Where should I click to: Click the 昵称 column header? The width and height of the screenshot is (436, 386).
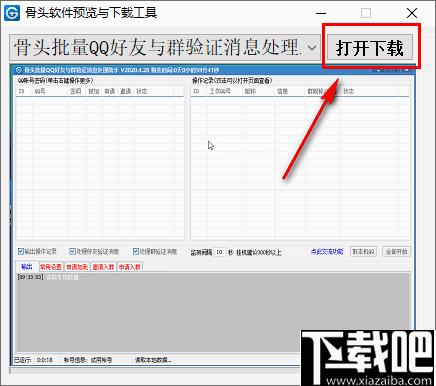tap(258, 91)
